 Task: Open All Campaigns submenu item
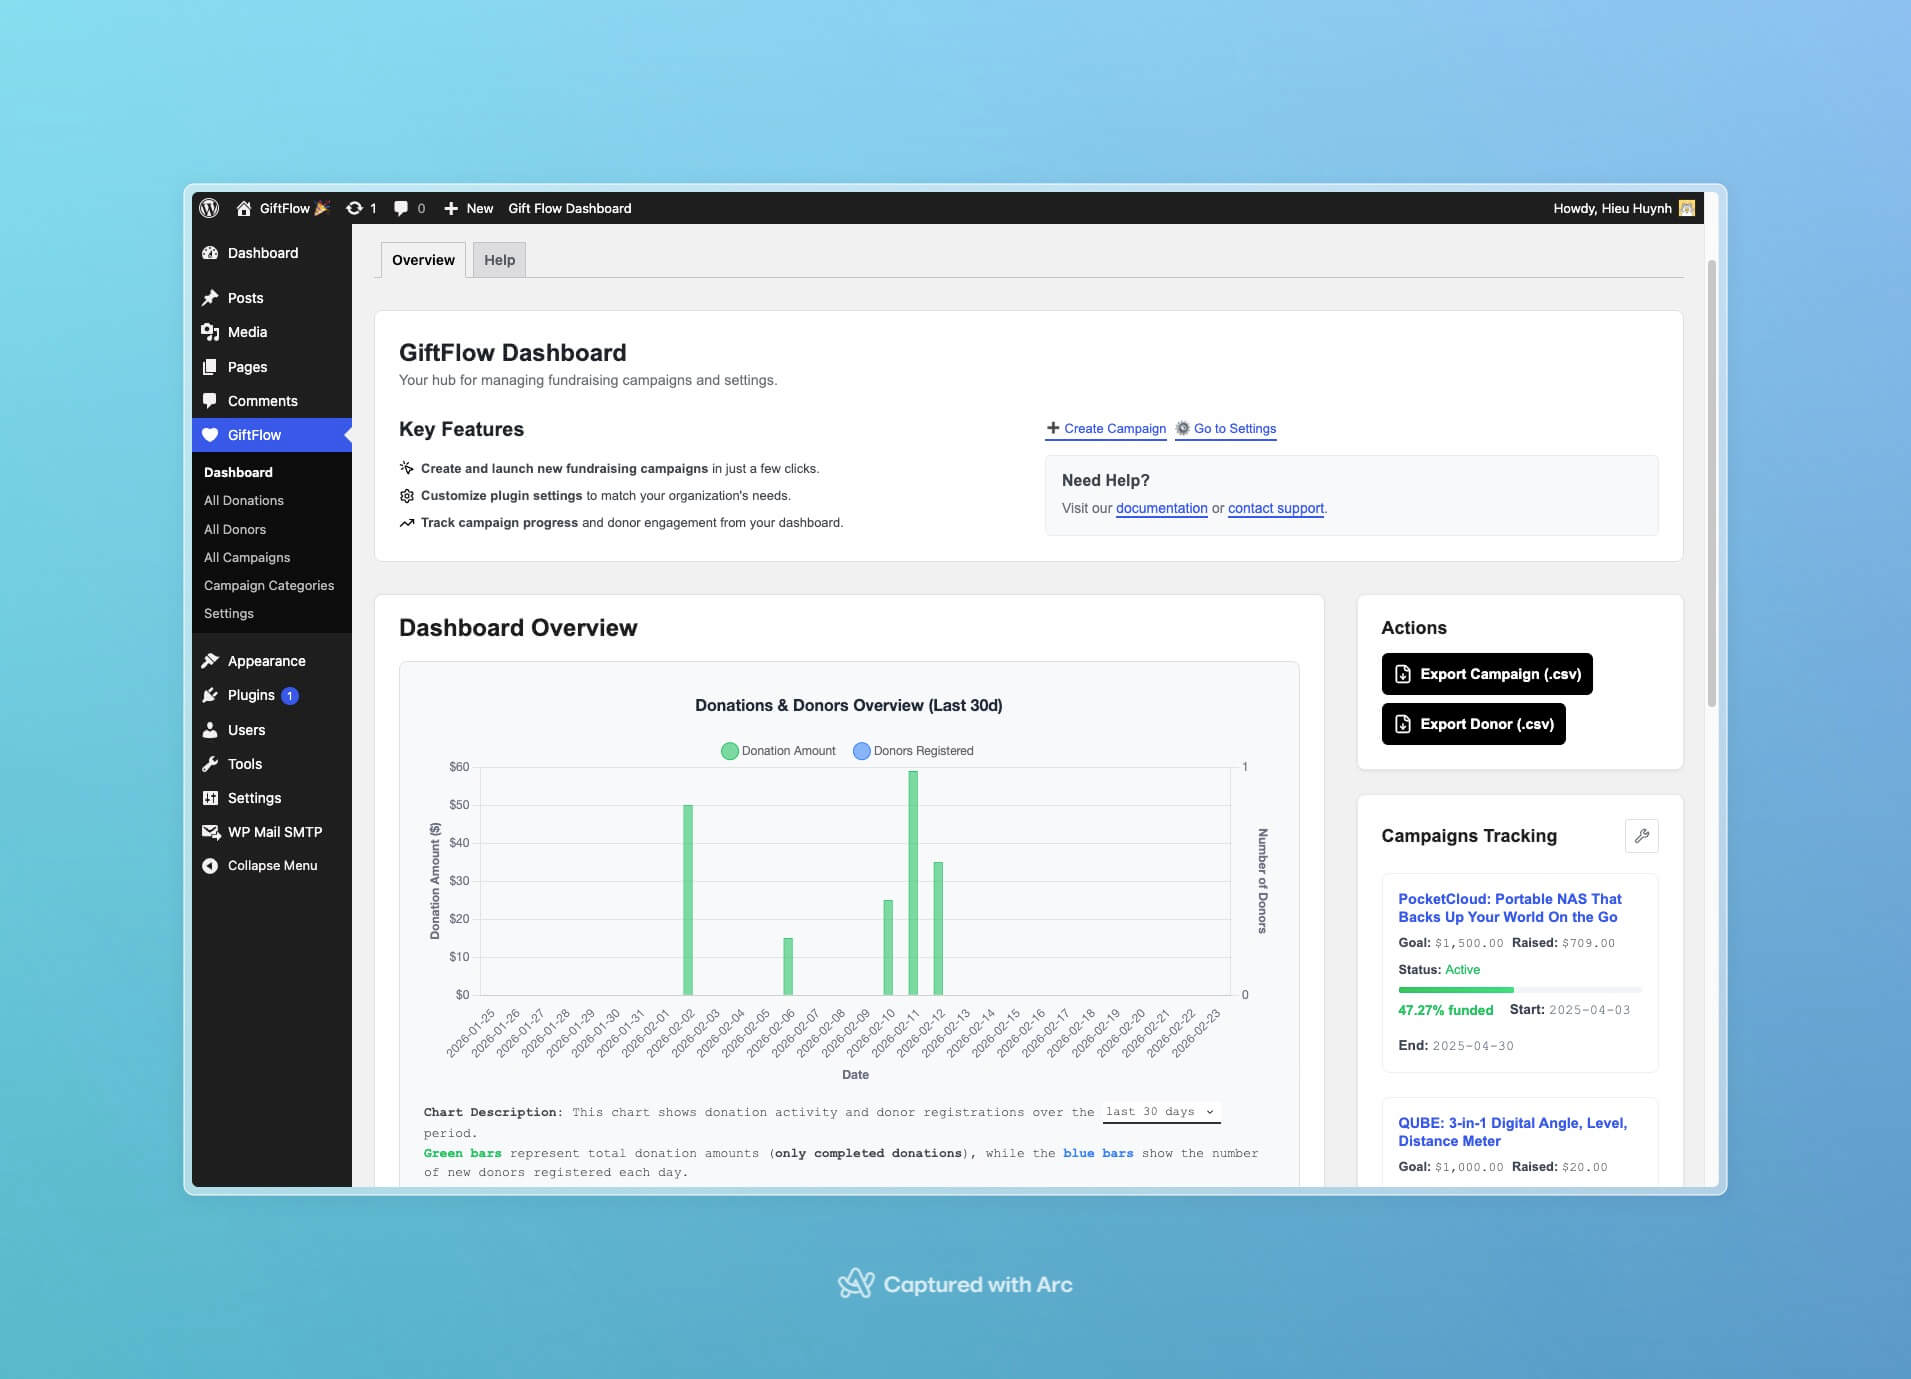[x=247, y=557]
